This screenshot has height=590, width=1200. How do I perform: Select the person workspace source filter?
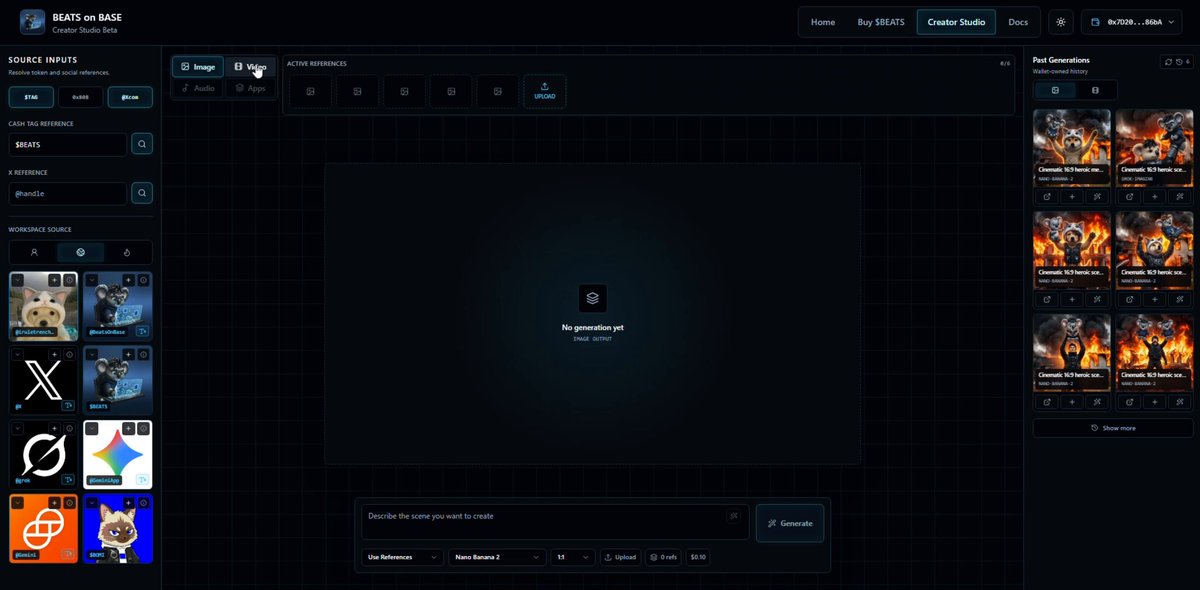click(x=33, y=253)
